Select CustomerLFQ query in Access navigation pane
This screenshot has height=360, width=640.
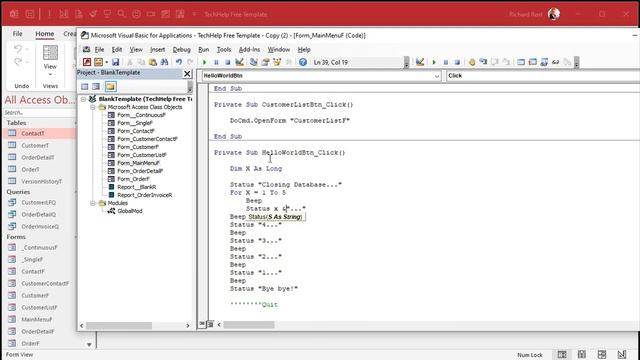click(x=38, y=202)
